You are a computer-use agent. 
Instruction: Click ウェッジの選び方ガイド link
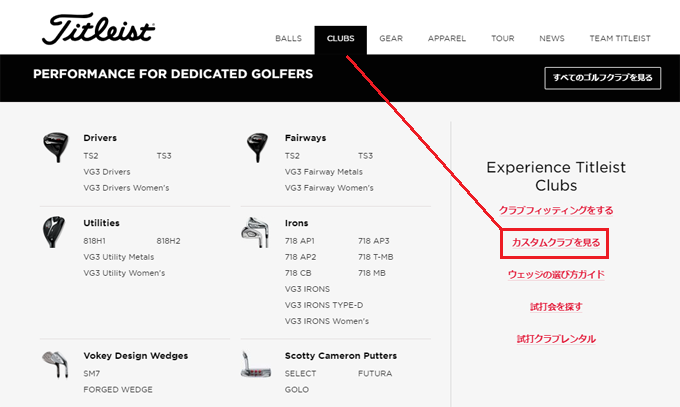(x=556, y=275)
